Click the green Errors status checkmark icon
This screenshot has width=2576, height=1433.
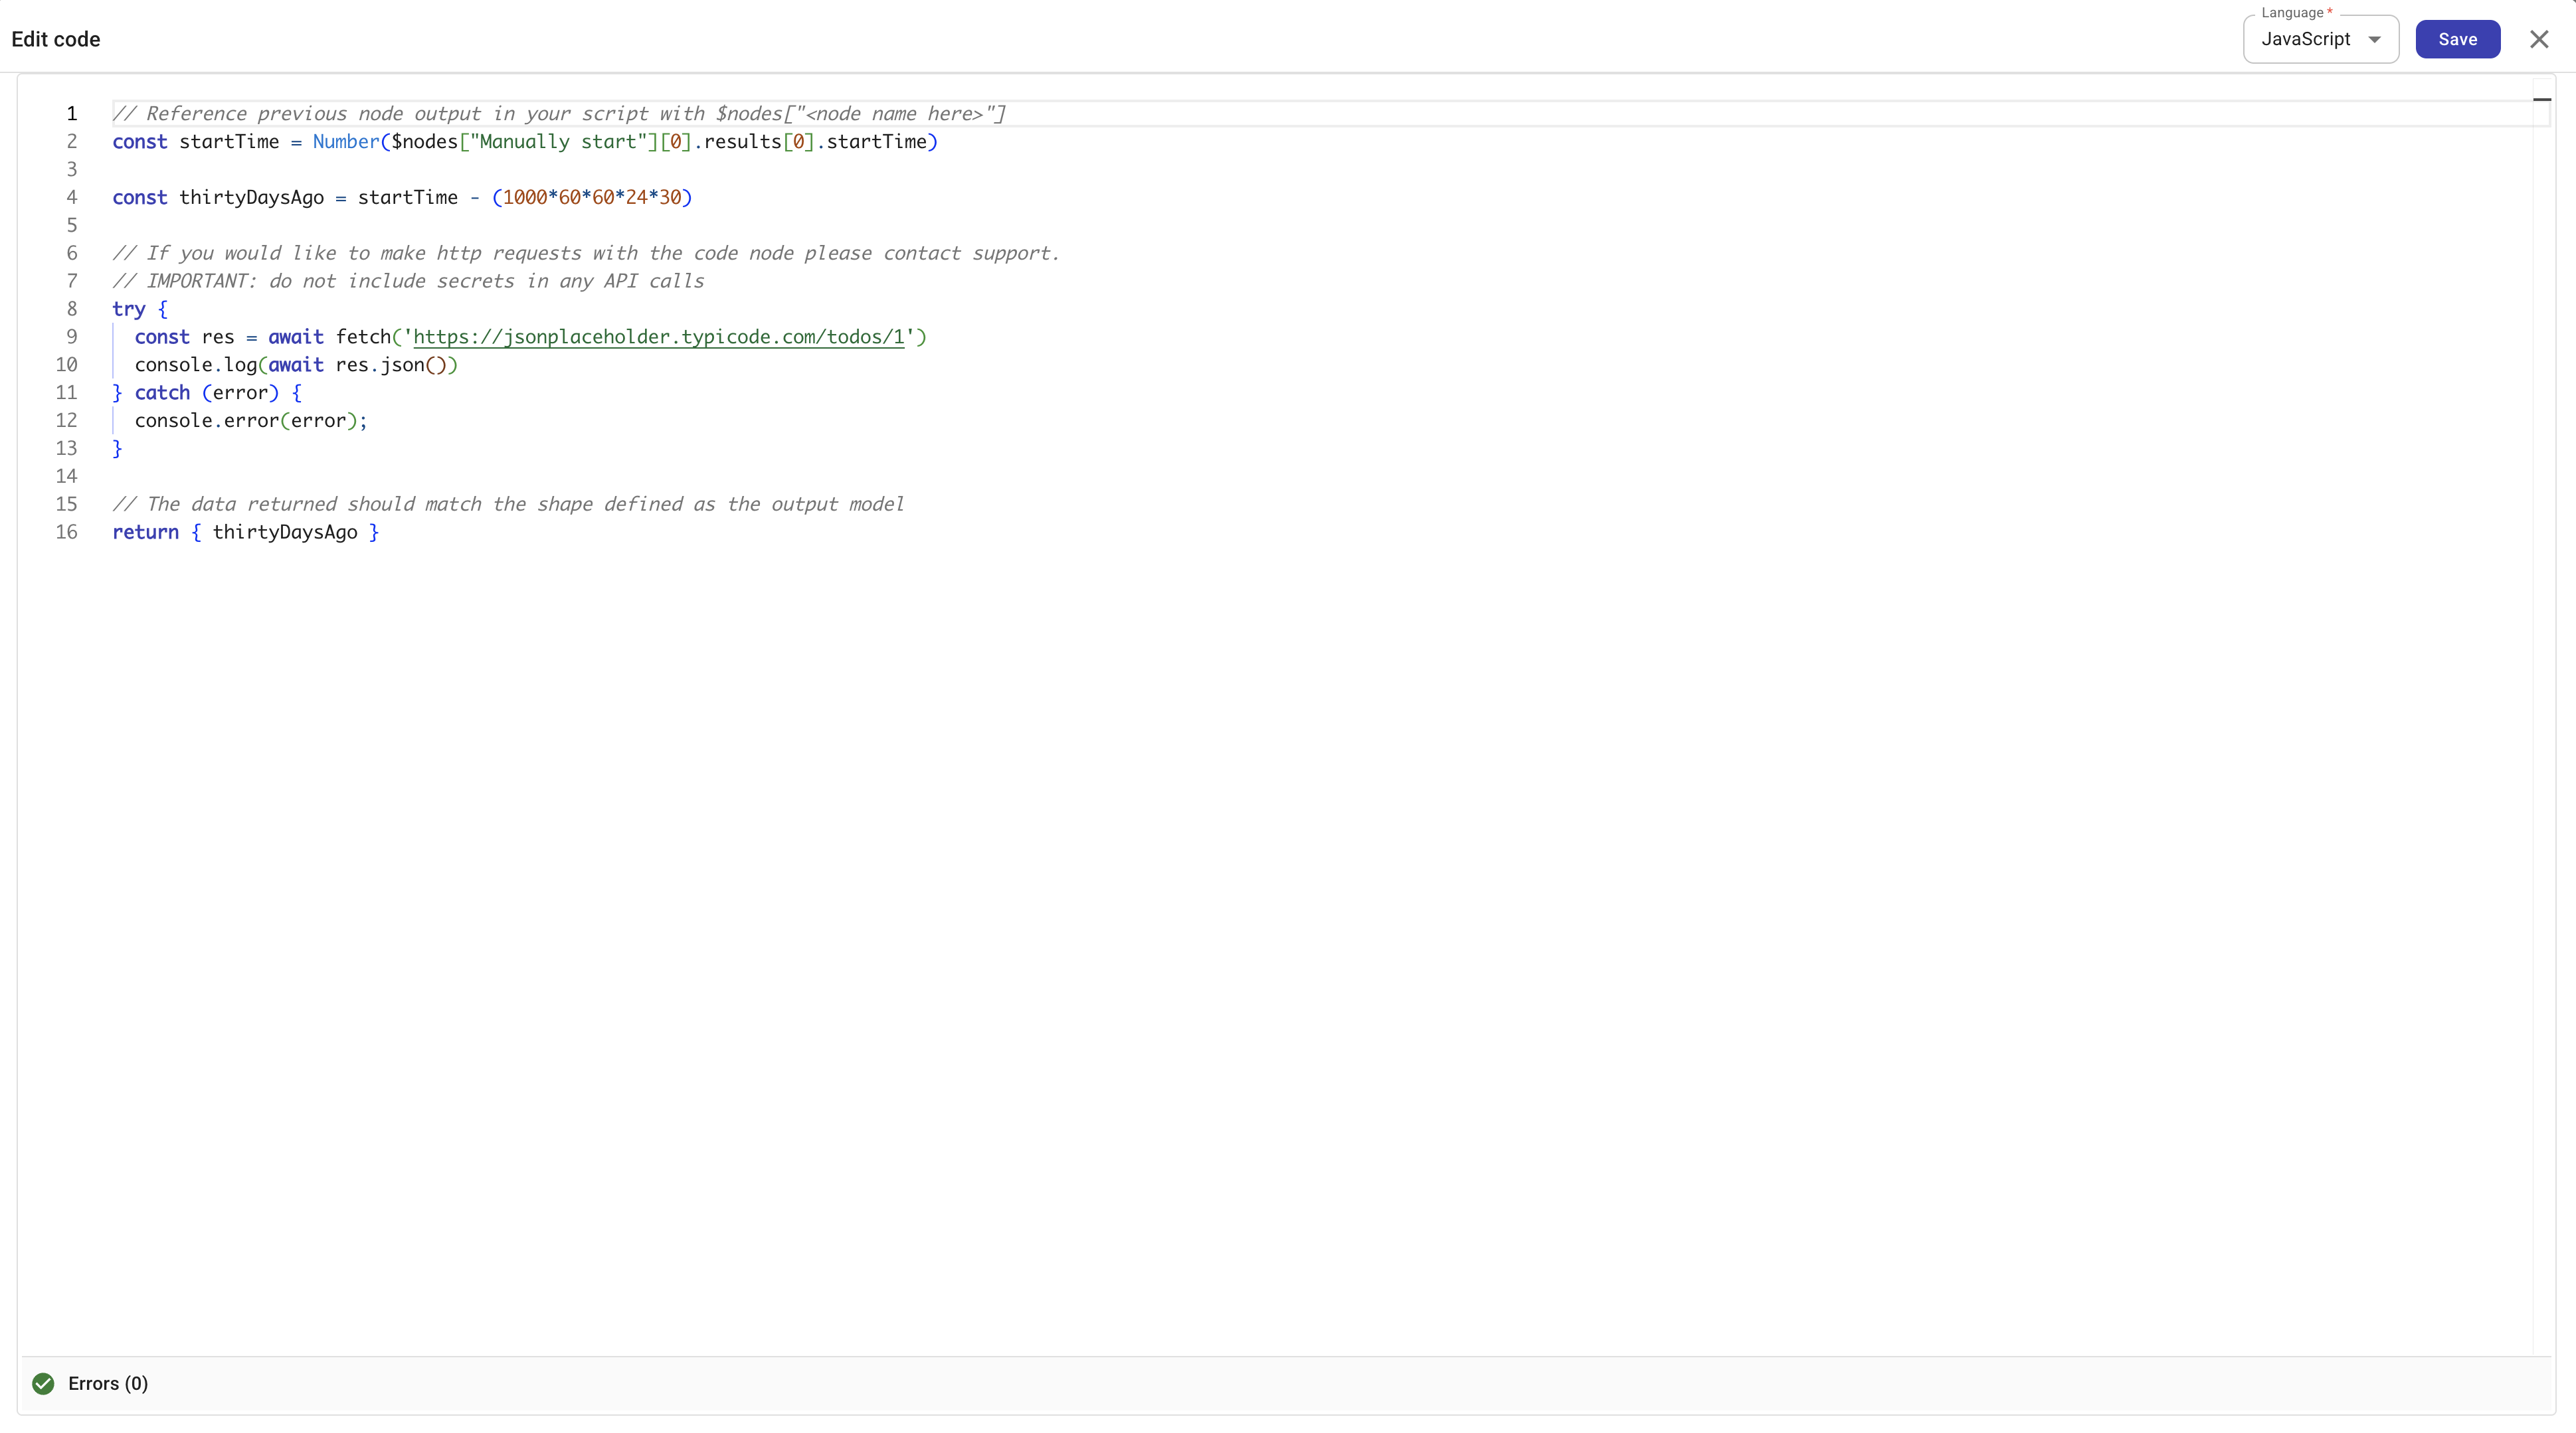click(x=42, y=1383)
